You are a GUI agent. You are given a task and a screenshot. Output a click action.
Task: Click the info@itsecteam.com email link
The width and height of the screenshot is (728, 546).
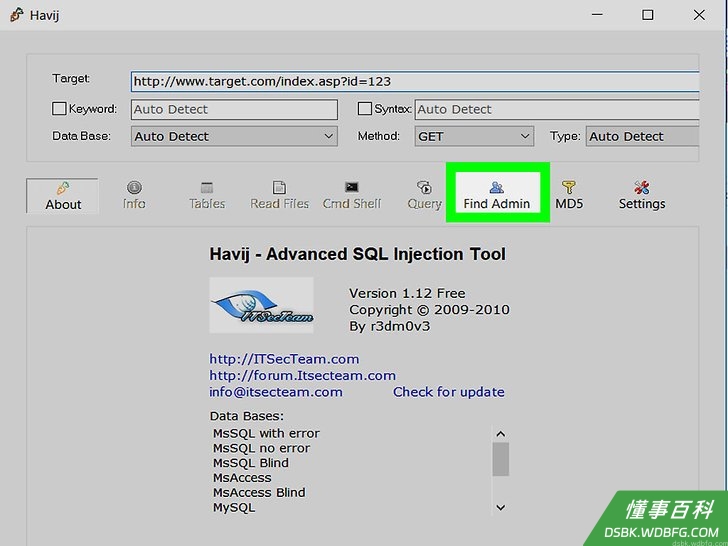[276, 392]
